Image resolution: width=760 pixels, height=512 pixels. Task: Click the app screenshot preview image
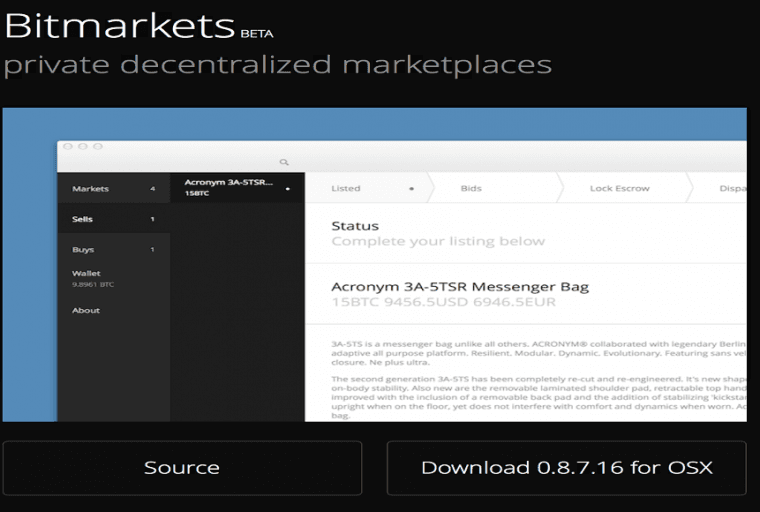click(375, 265)
